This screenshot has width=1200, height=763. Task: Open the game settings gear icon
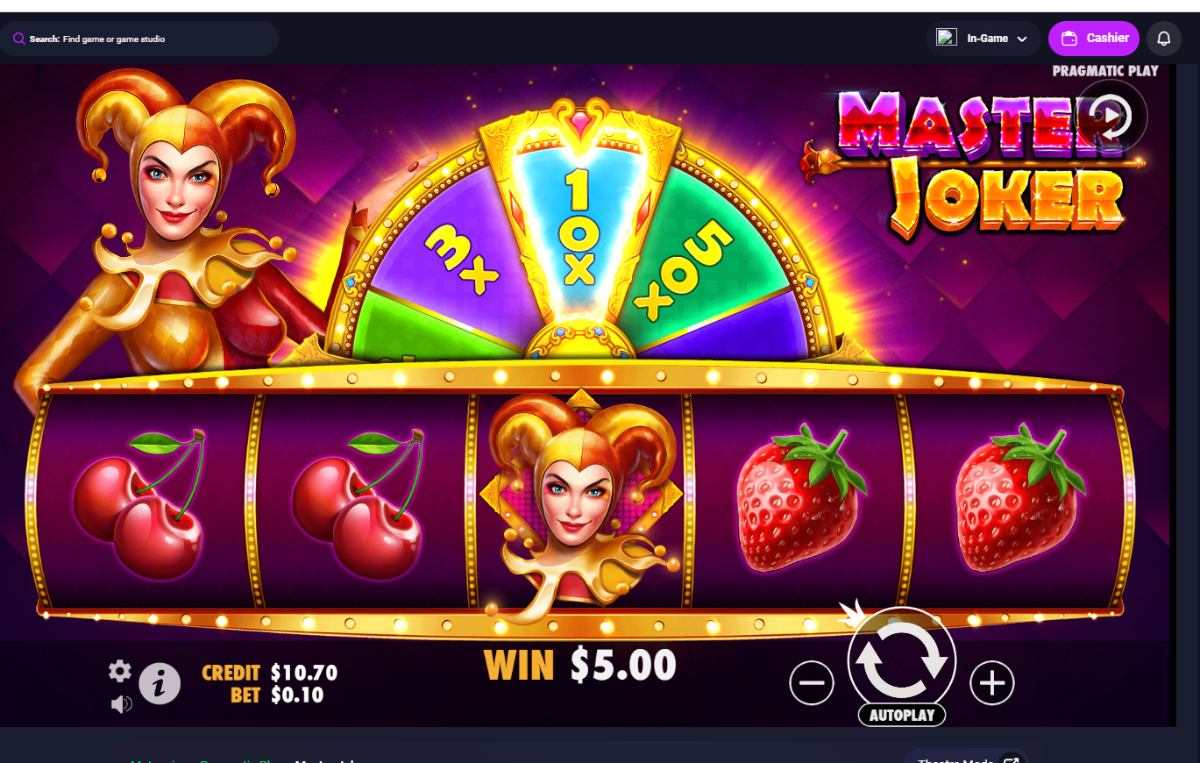coord(120,671)
